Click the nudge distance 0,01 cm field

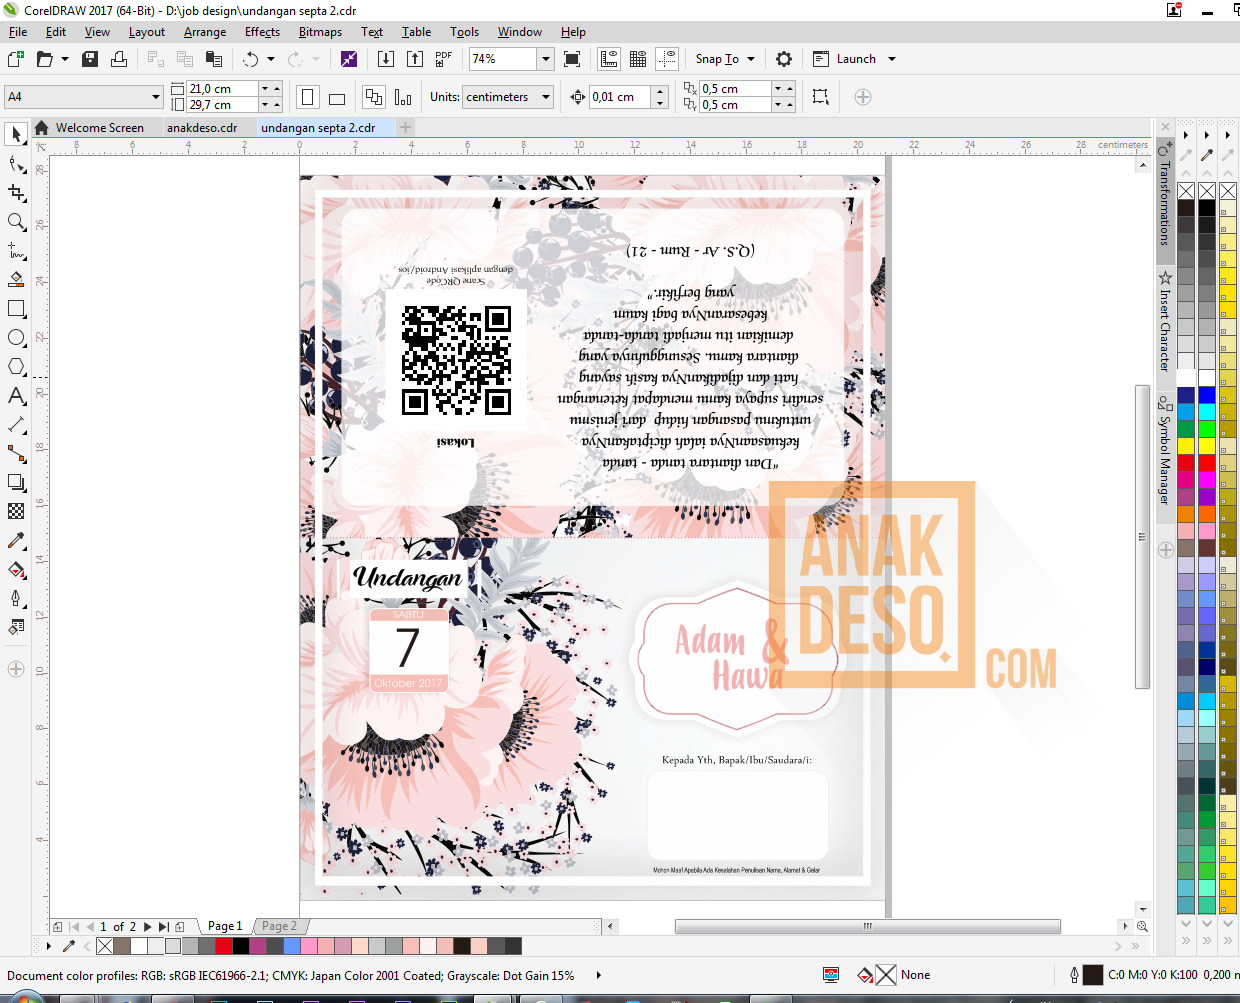[x=620, y=97]
